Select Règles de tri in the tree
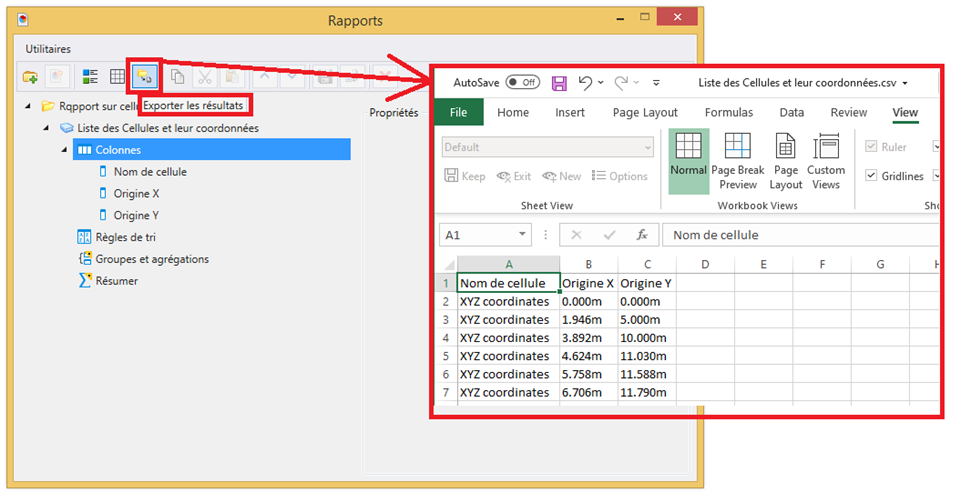 (126, 238)
